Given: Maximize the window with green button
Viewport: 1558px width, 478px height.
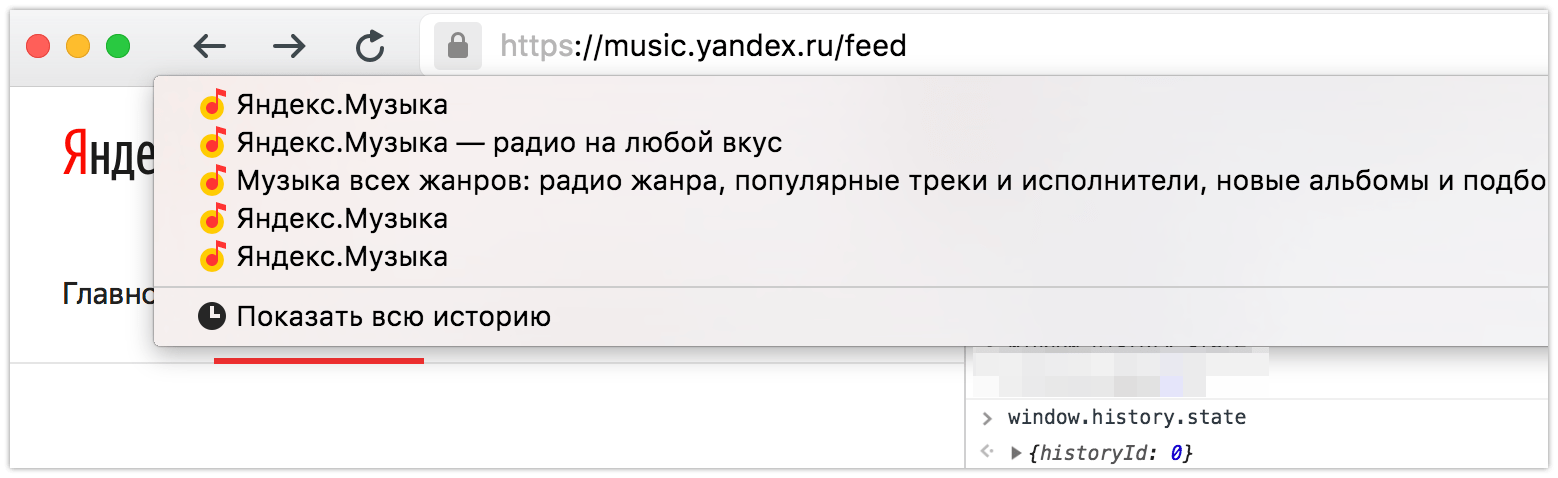Looking at the screenshot, I should (x=118, y=46).
